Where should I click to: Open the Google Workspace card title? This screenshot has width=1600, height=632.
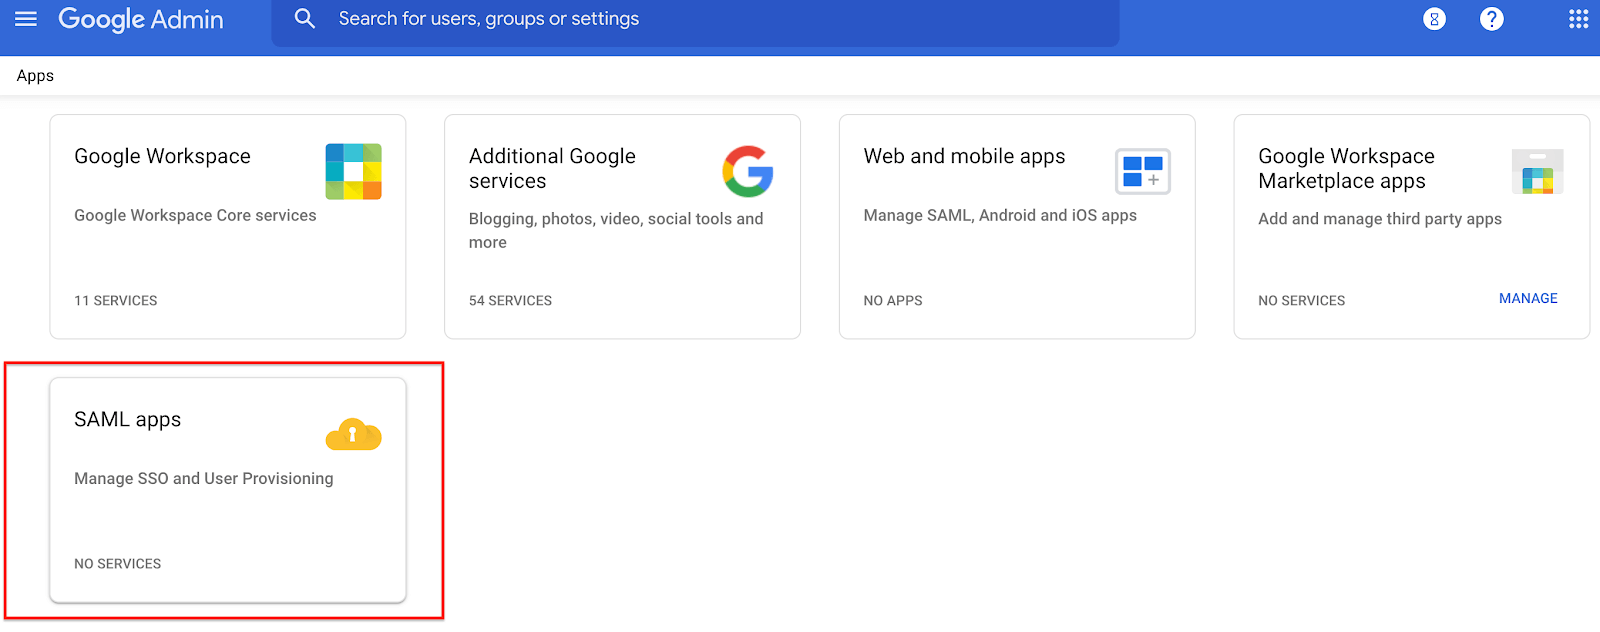[x=162, y=156]
